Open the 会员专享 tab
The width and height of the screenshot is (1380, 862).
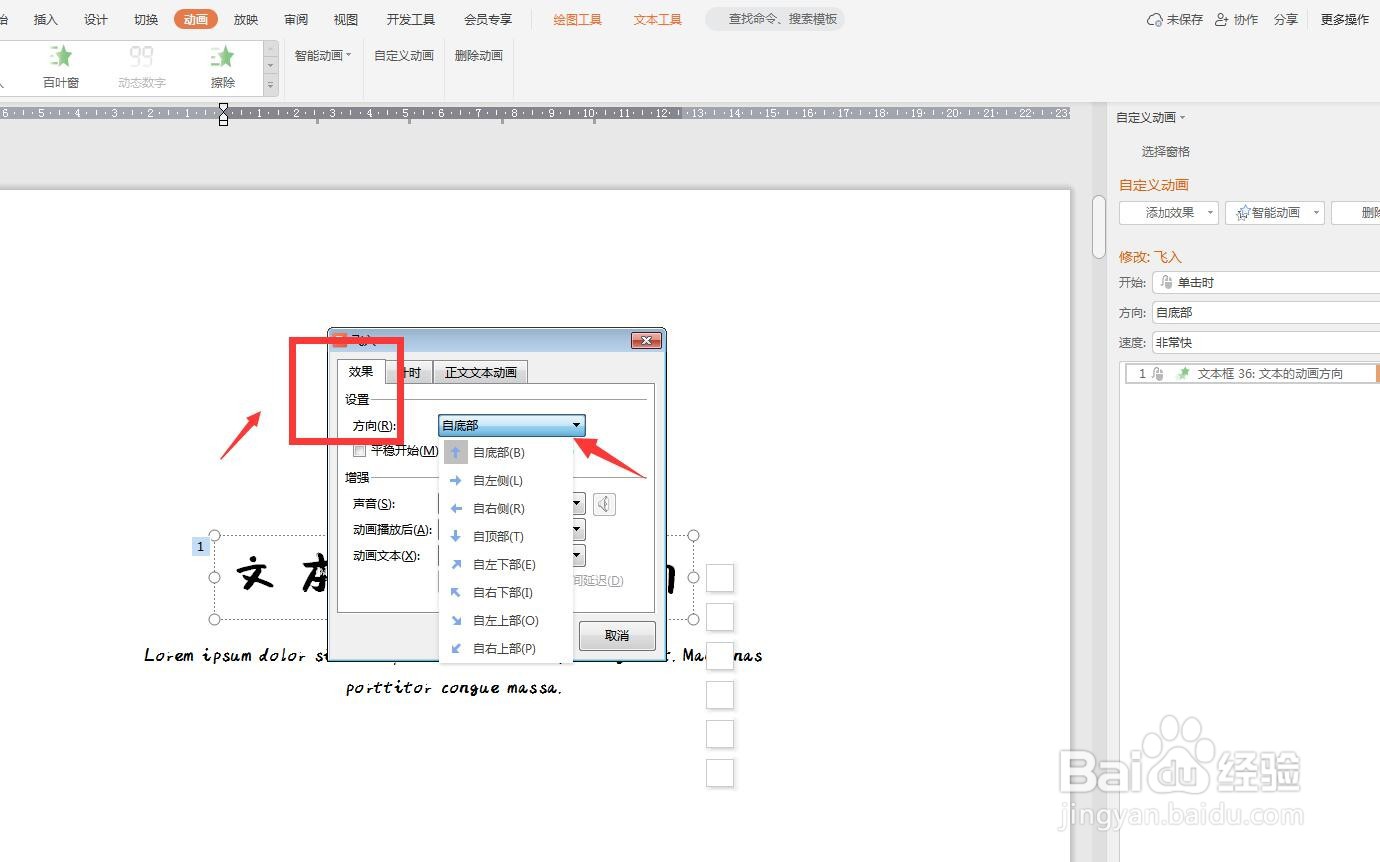coord(488,20)
